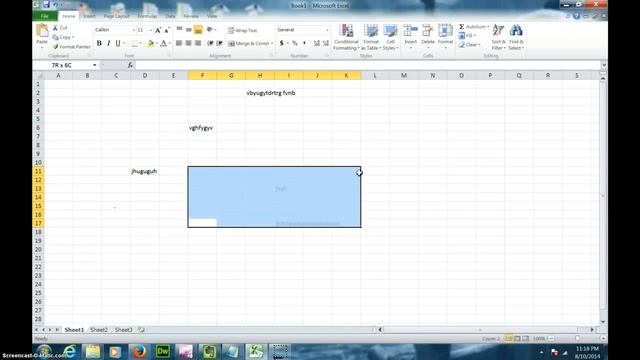Apply the yellow Fill Color
640x360 pixels.
pyautogui.click(x=151, y=43)
